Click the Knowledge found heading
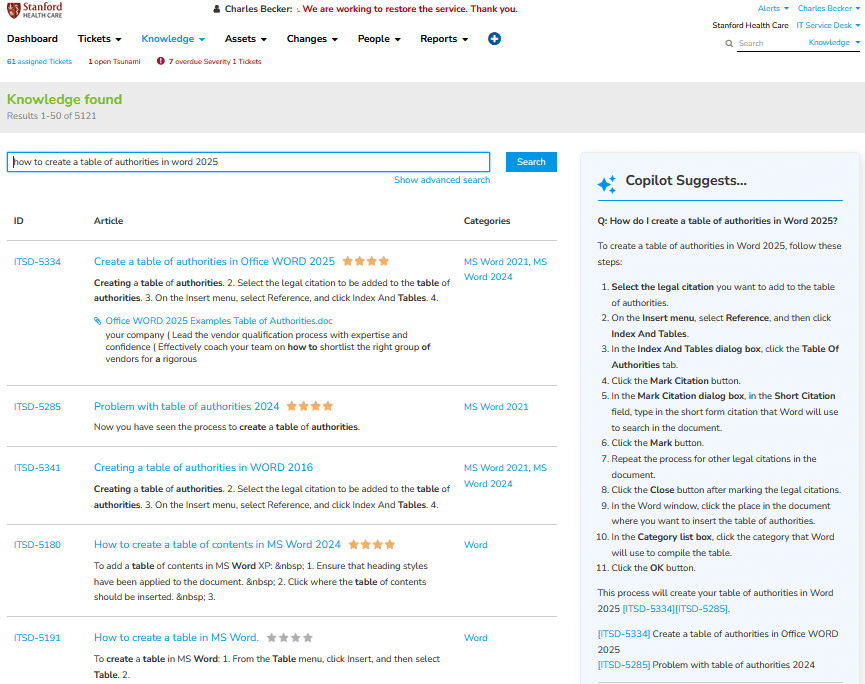The height and width of the screenshot is (684, 865). [65, 99]
